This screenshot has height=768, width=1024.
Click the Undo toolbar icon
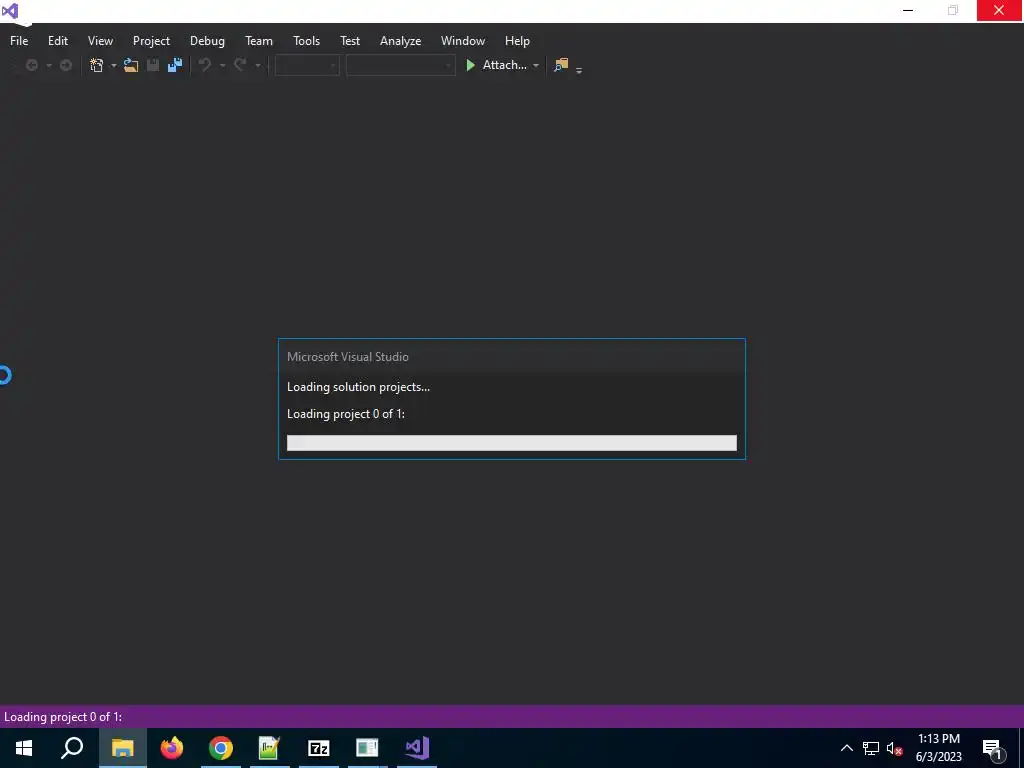coord(205,65)
